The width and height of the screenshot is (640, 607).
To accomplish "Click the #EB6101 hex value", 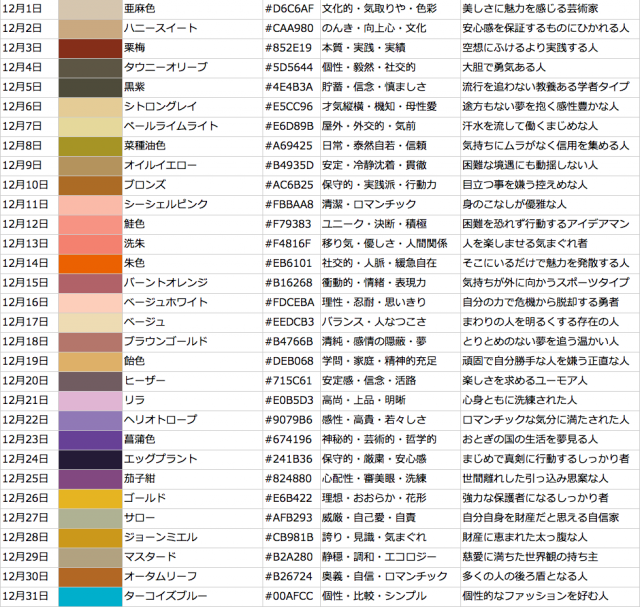I will 290,263.
